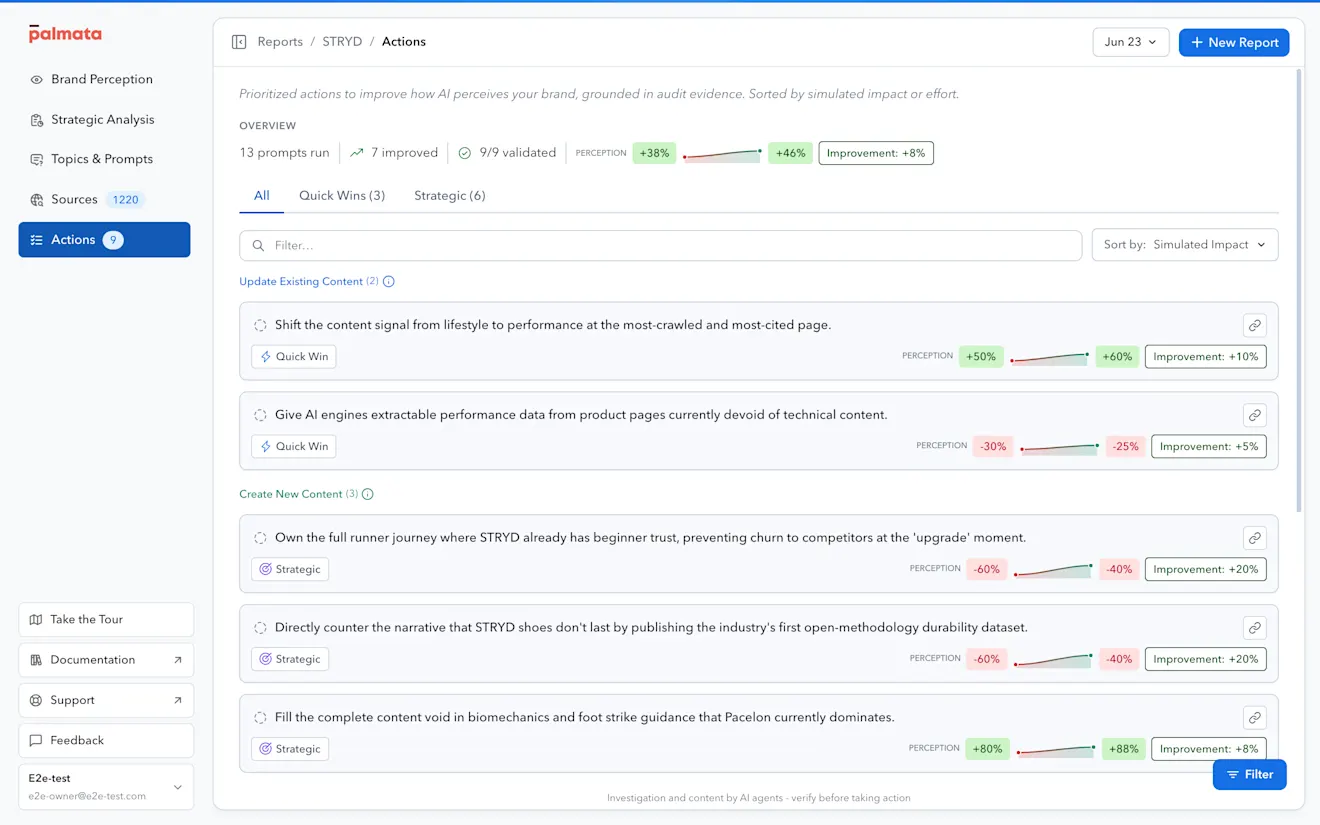Image resolution: width=1320 pixels, height=825 pixels.
Task: Click magnifier icon in filter field
Action: [x=259, y=245]
